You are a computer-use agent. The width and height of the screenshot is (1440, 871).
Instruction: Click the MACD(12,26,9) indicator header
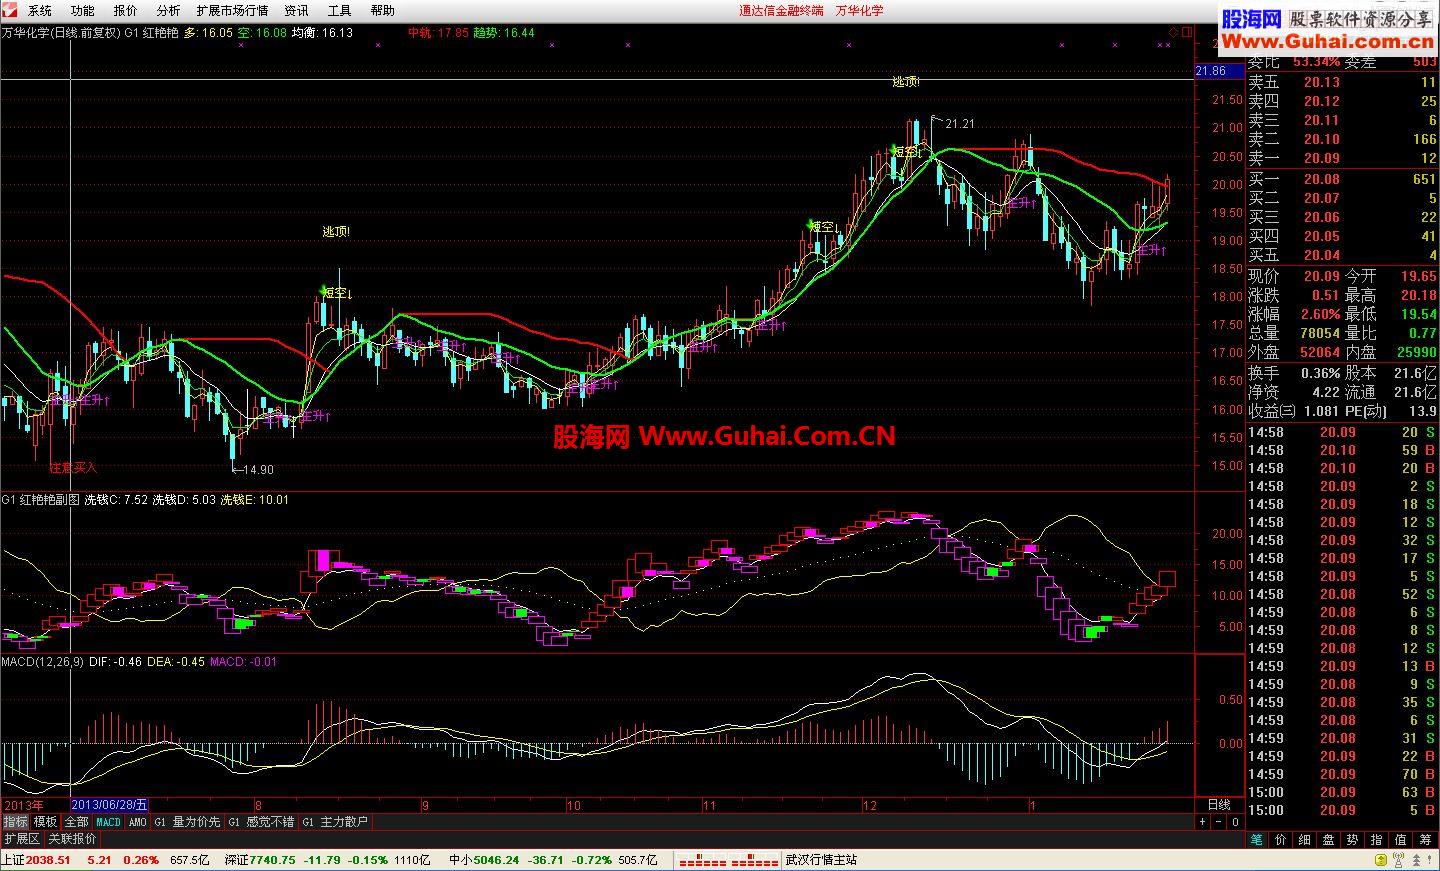tap(43, 662)
